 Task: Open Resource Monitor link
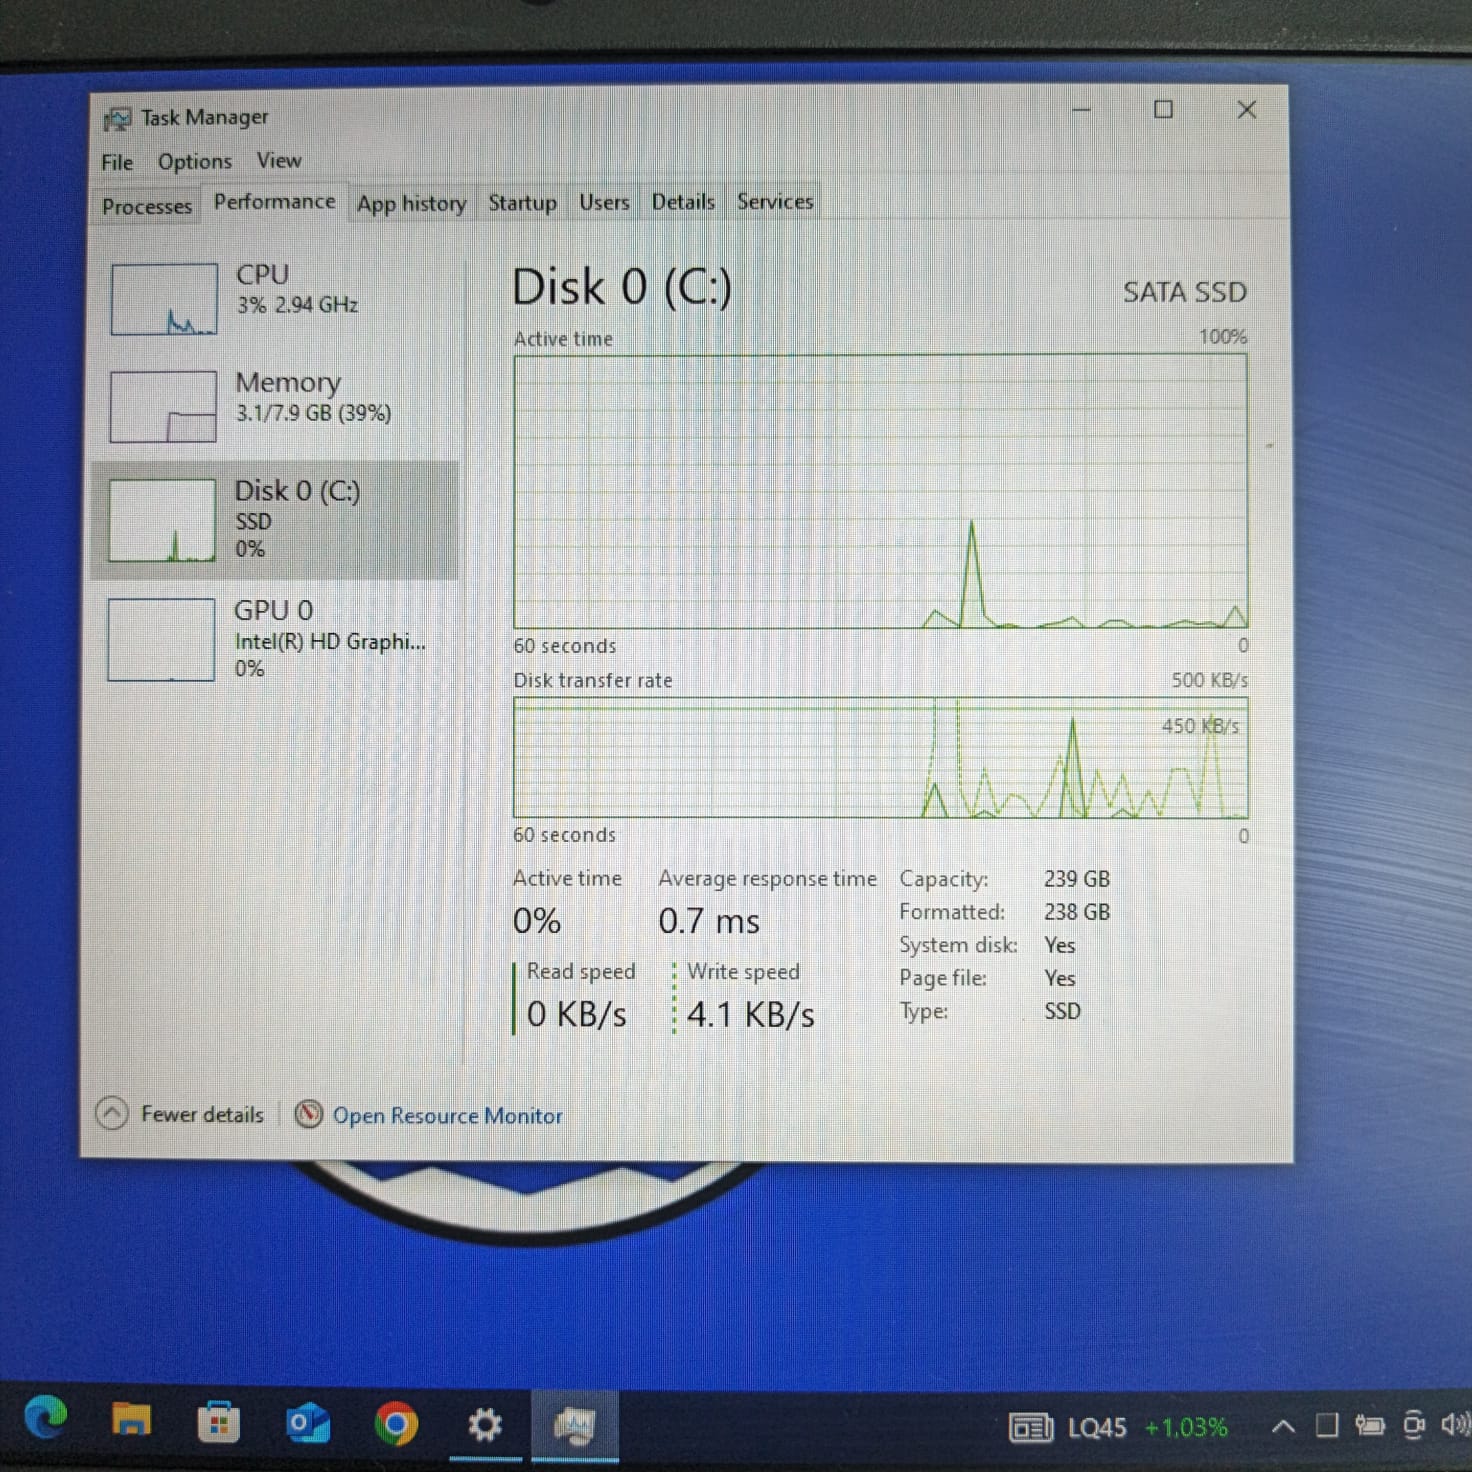pos(447,1115)
